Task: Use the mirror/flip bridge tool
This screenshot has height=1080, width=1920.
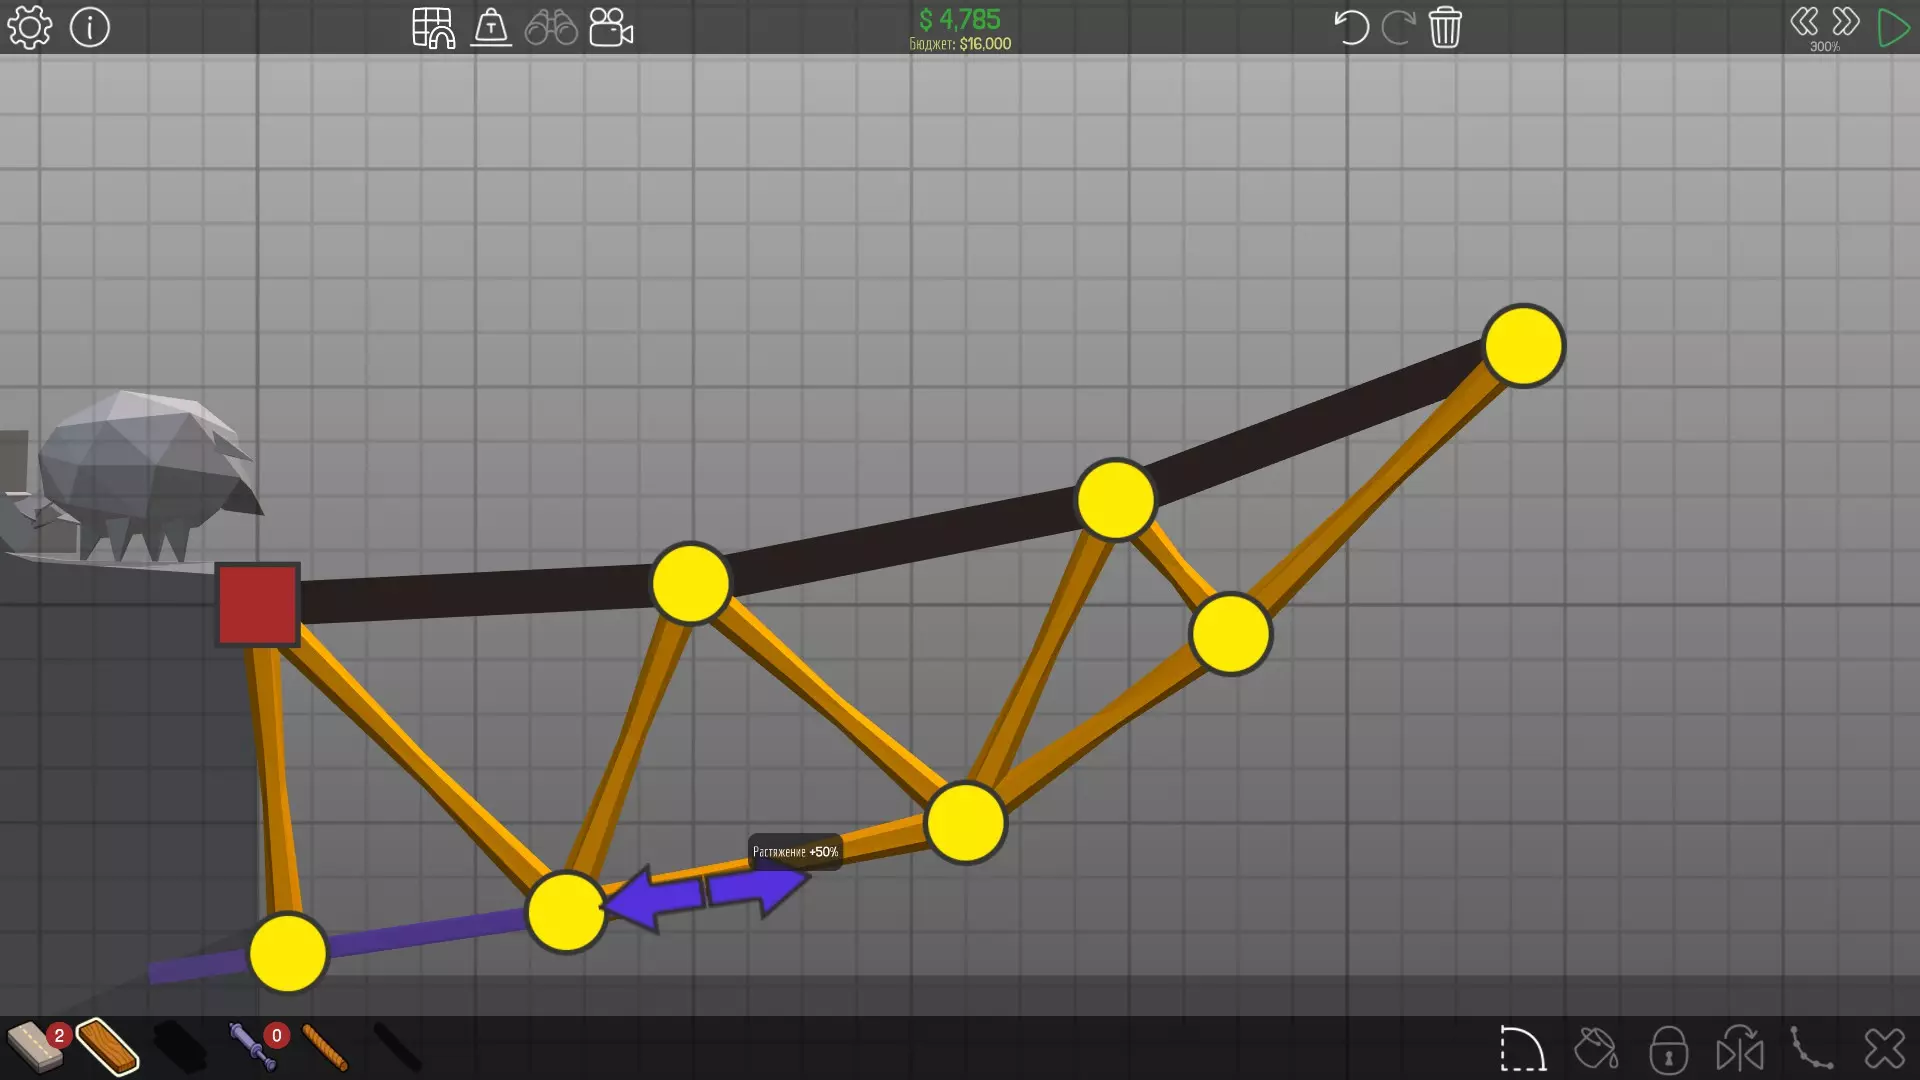Action: click(x=1740, y=1049)
